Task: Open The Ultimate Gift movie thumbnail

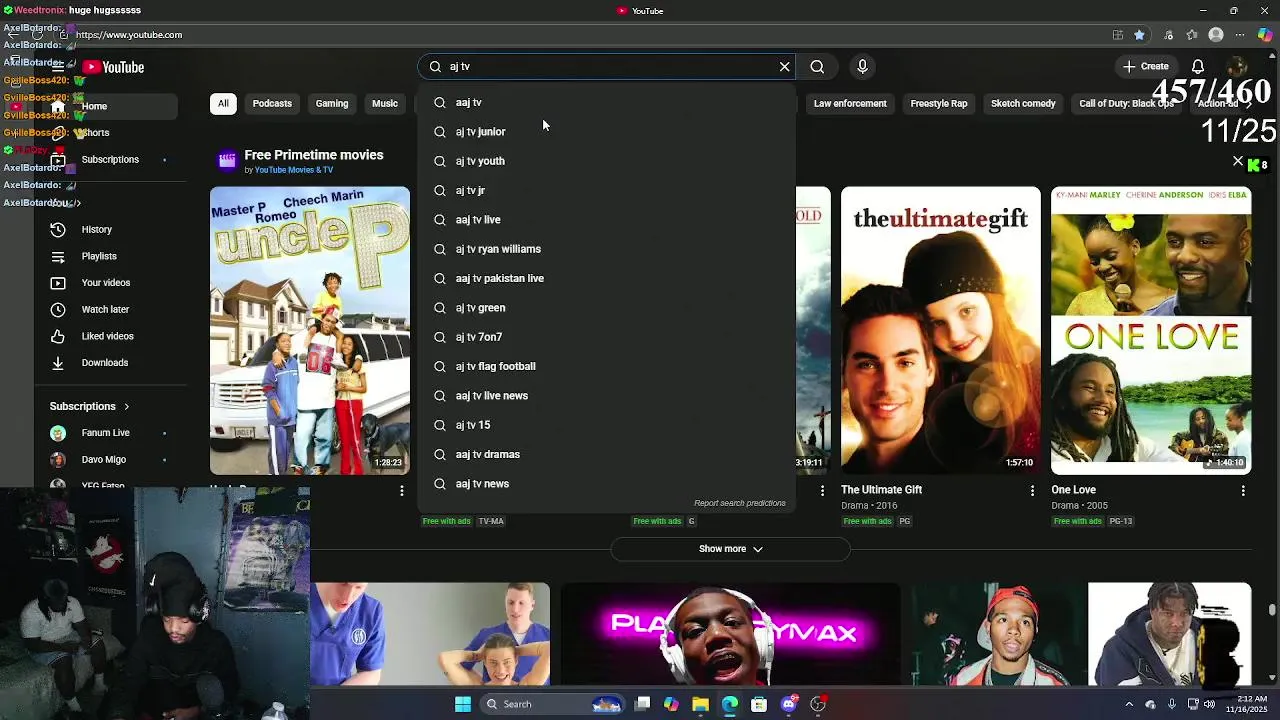Action: point(940,330)
